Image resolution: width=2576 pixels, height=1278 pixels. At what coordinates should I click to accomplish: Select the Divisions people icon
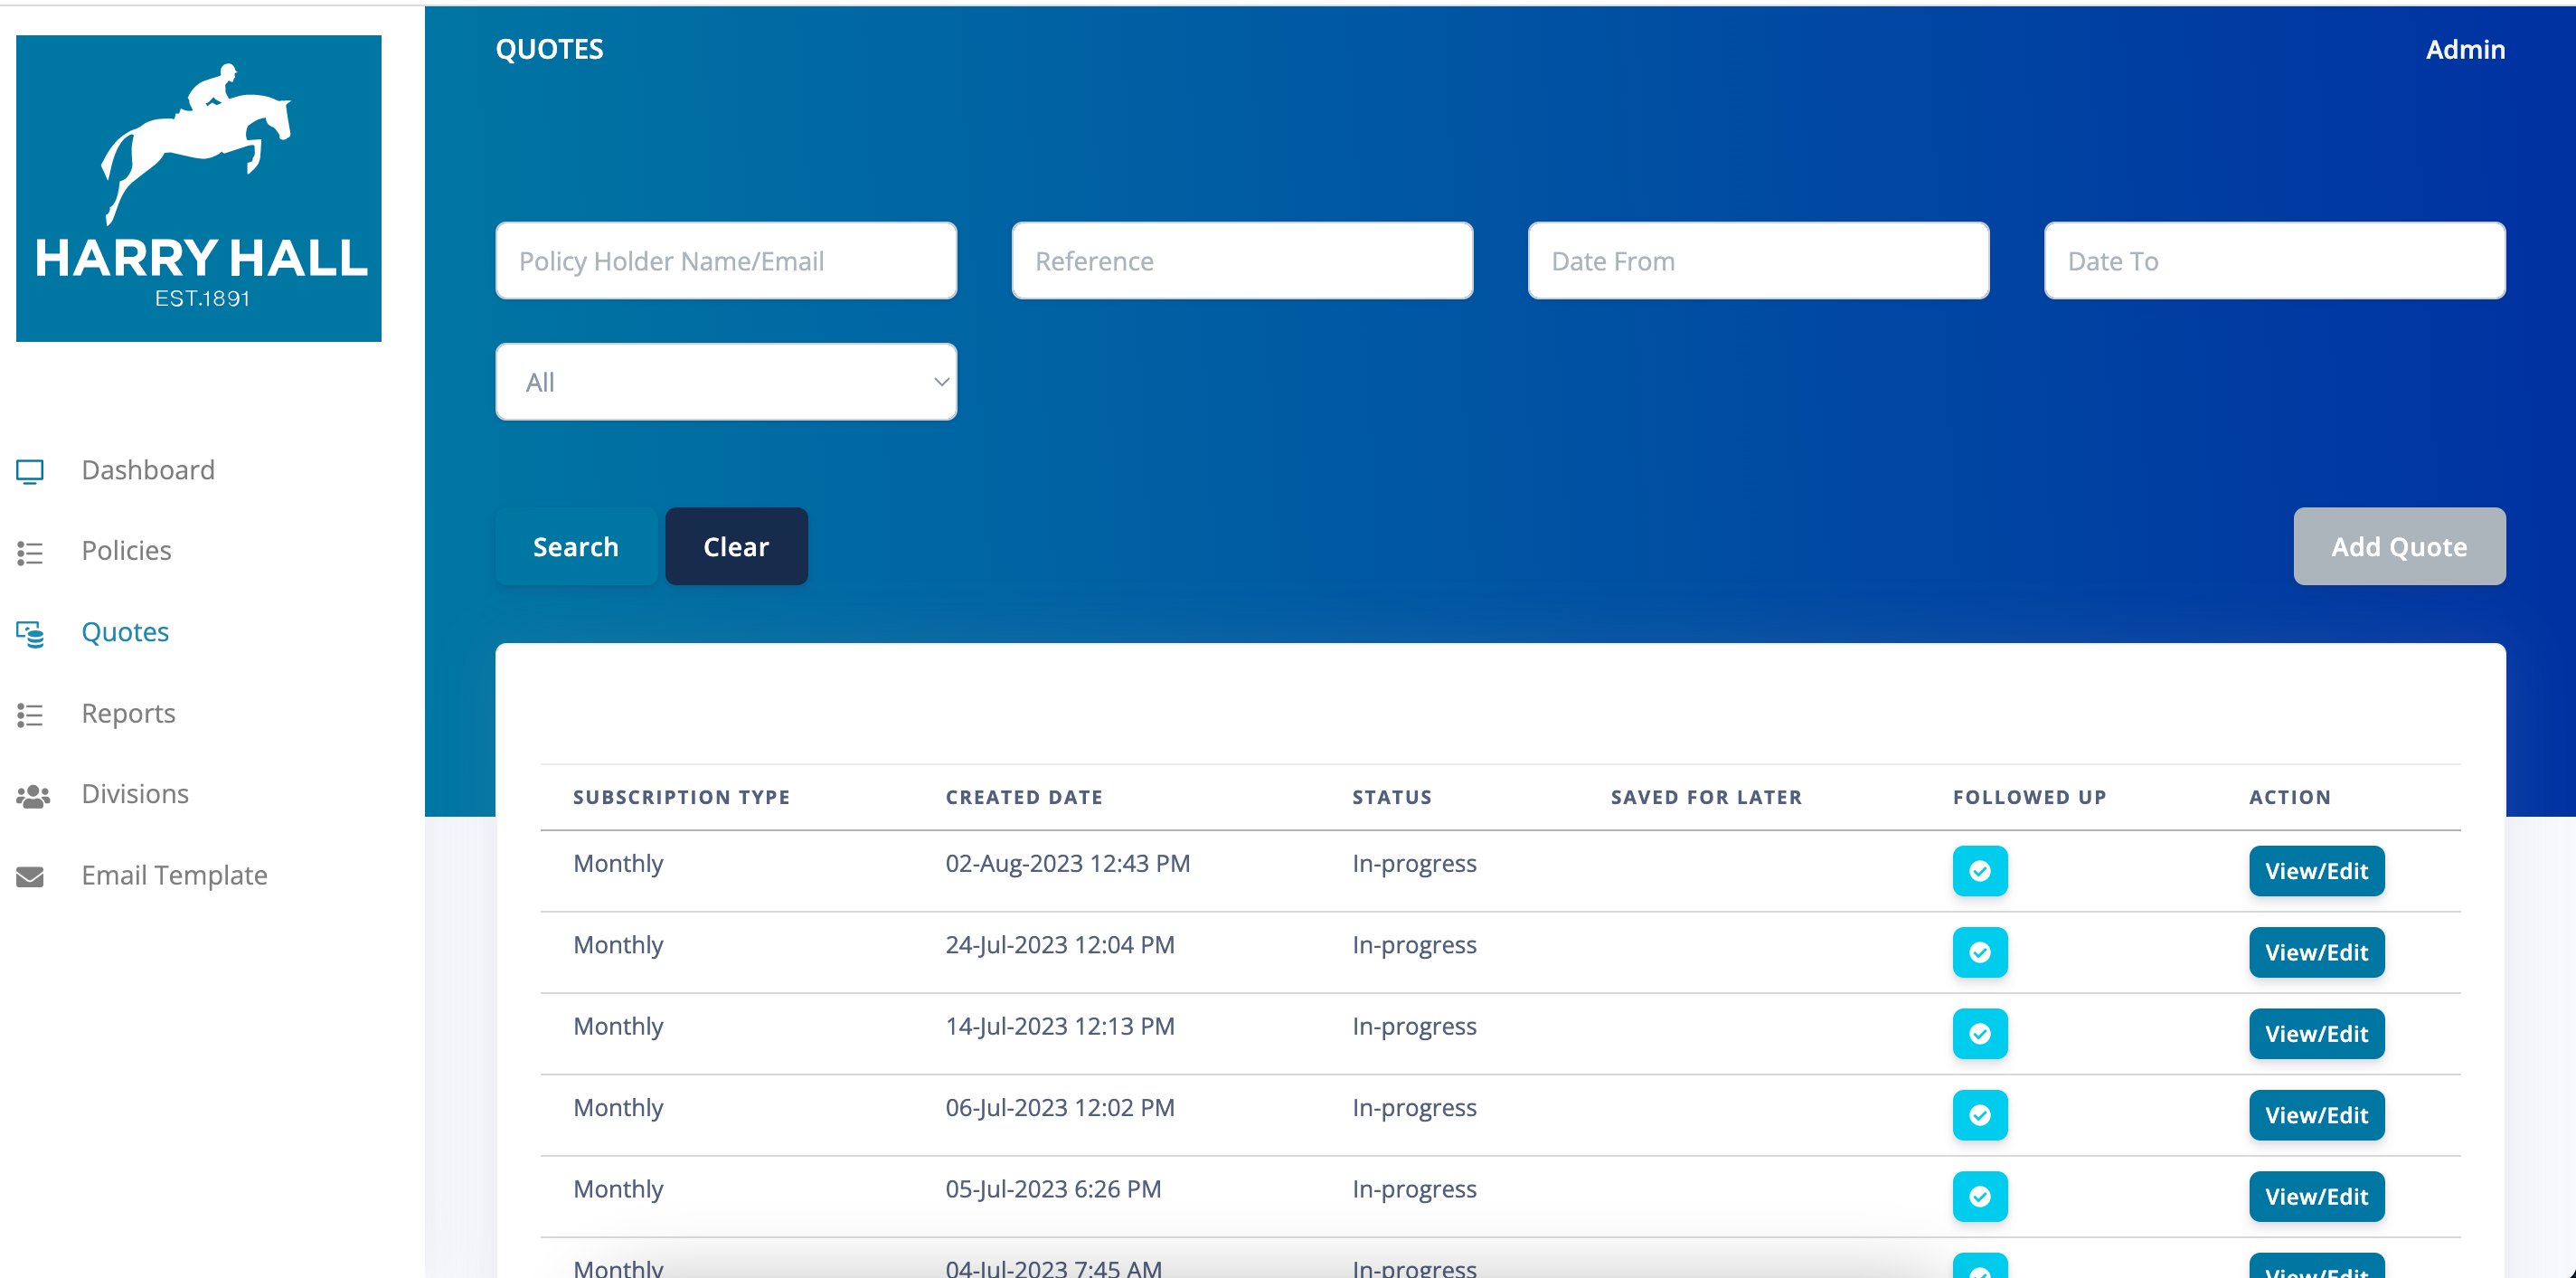(31, 795)
